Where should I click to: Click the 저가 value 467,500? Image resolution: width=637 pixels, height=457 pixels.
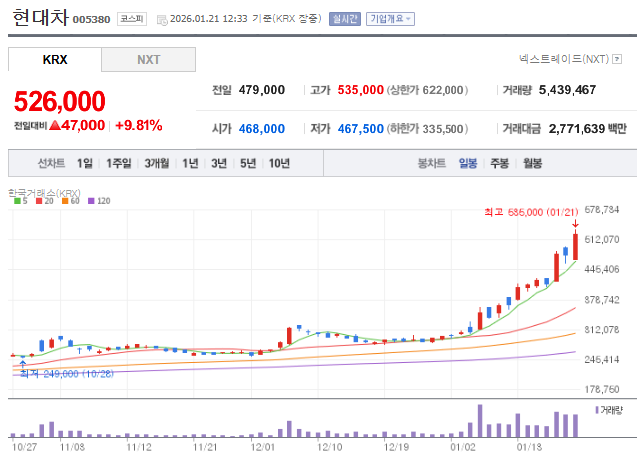[x=360, y=129]
